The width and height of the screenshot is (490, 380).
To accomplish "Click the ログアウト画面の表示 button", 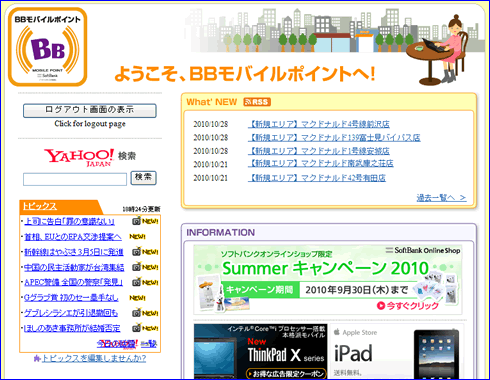I will pos(90,110).
